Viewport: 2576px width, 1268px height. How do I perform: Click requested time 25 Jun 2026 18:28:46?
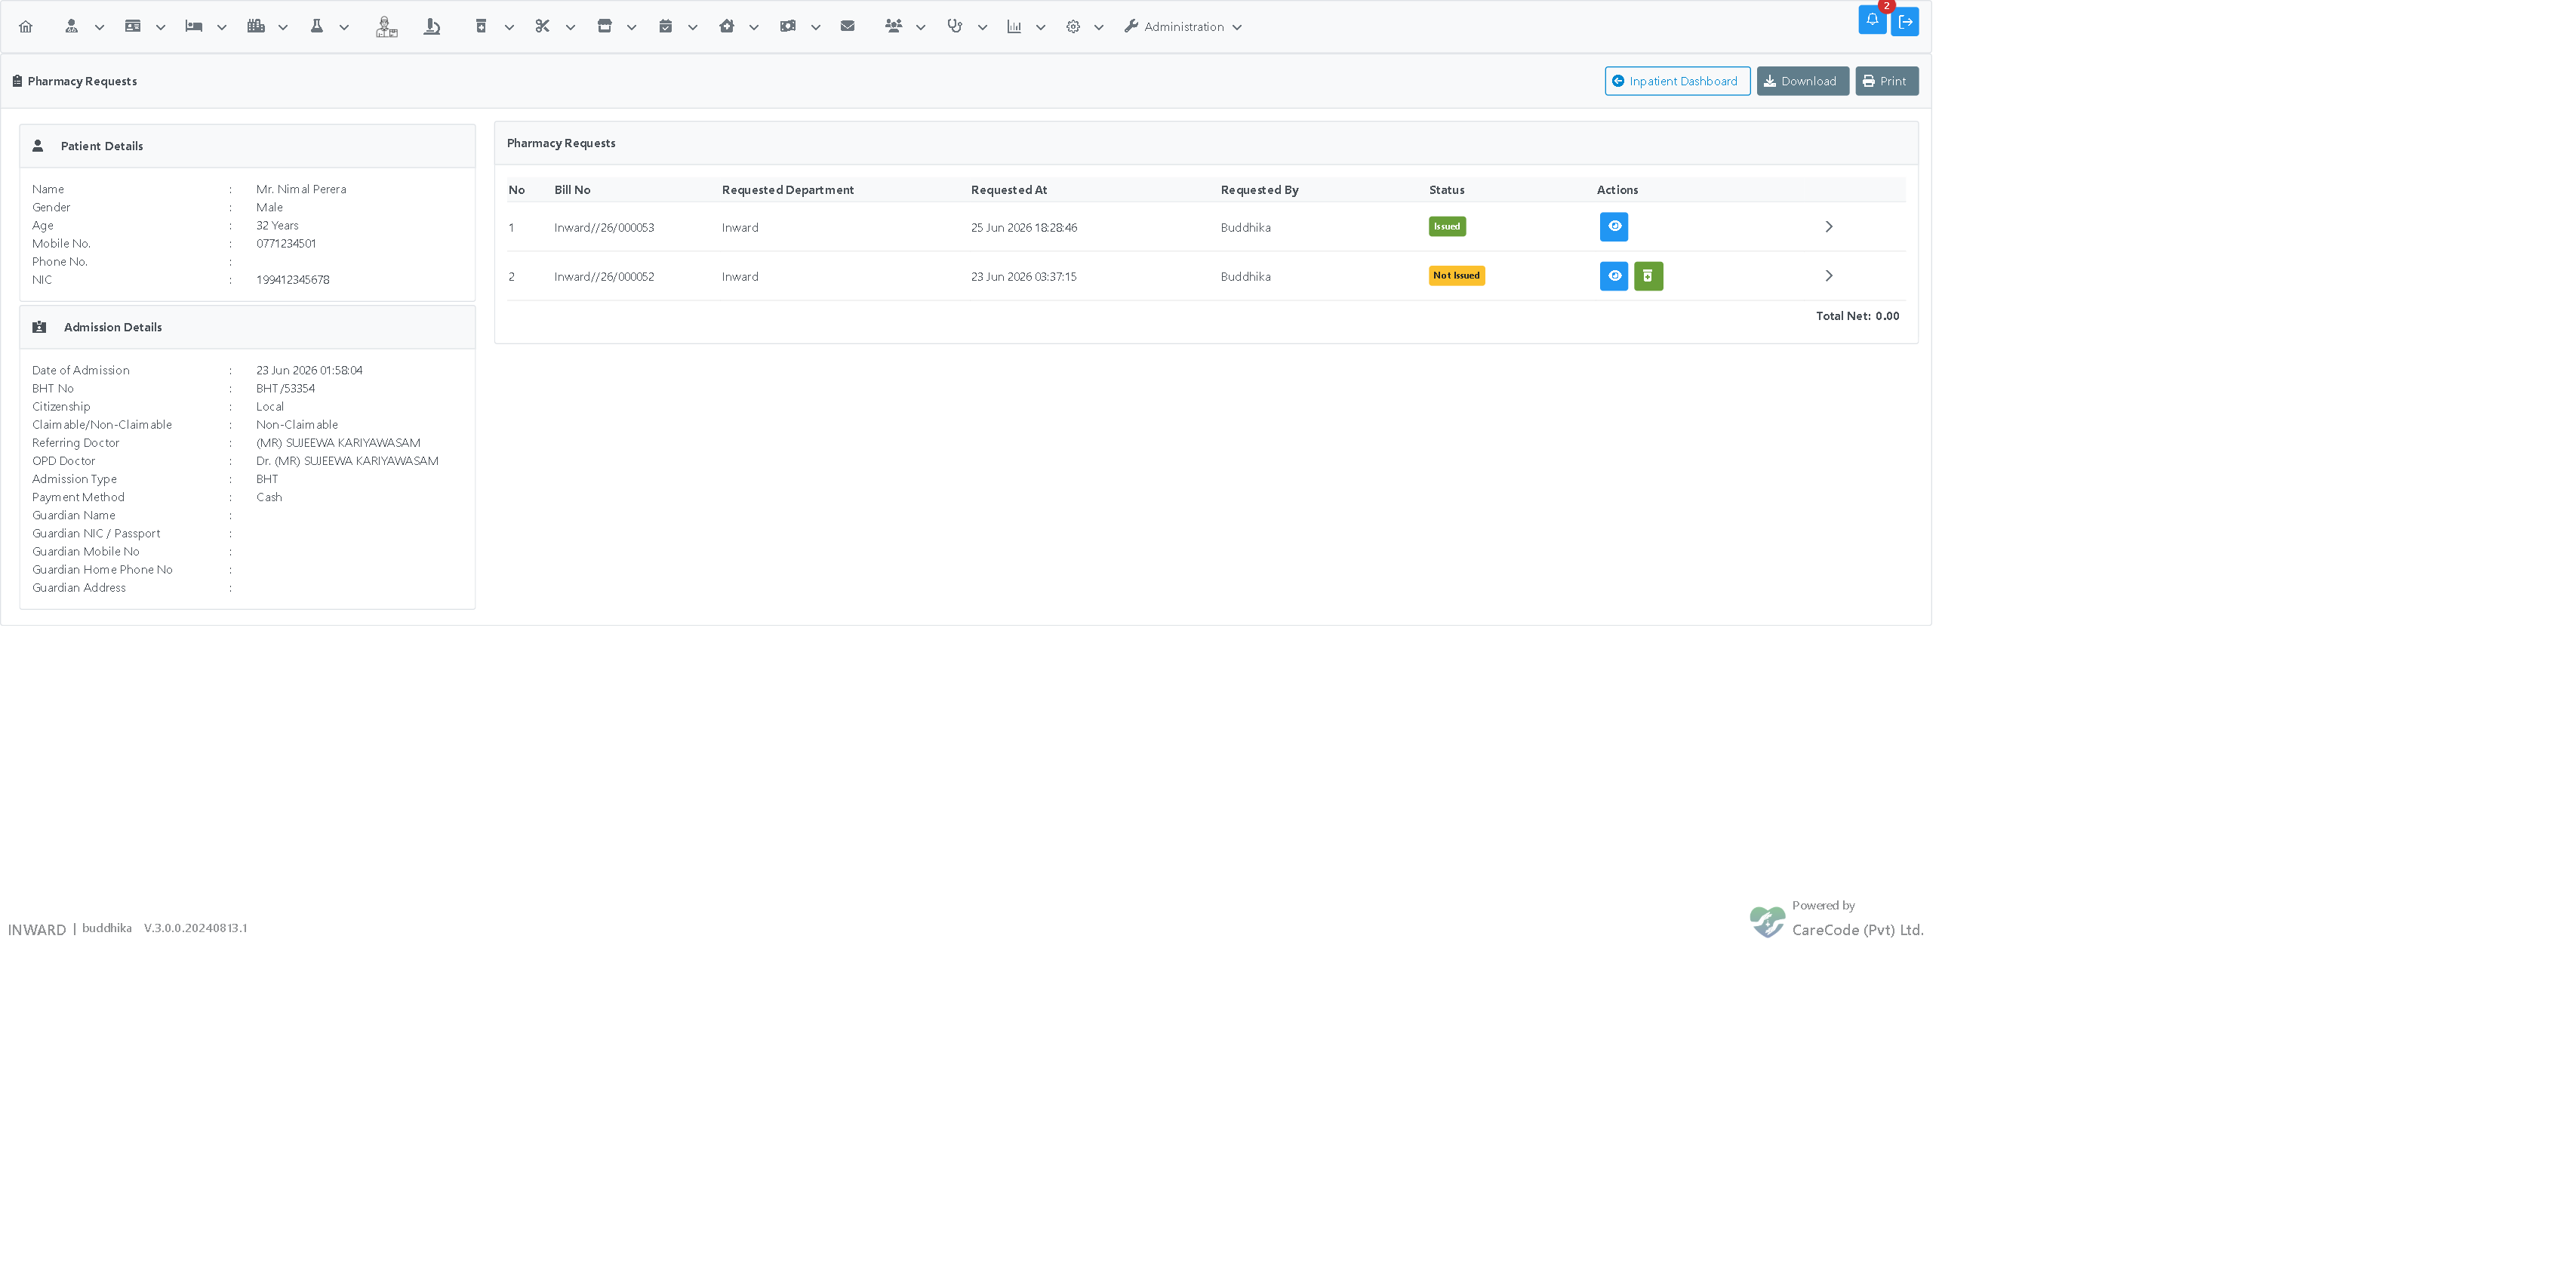(1024, 228)
